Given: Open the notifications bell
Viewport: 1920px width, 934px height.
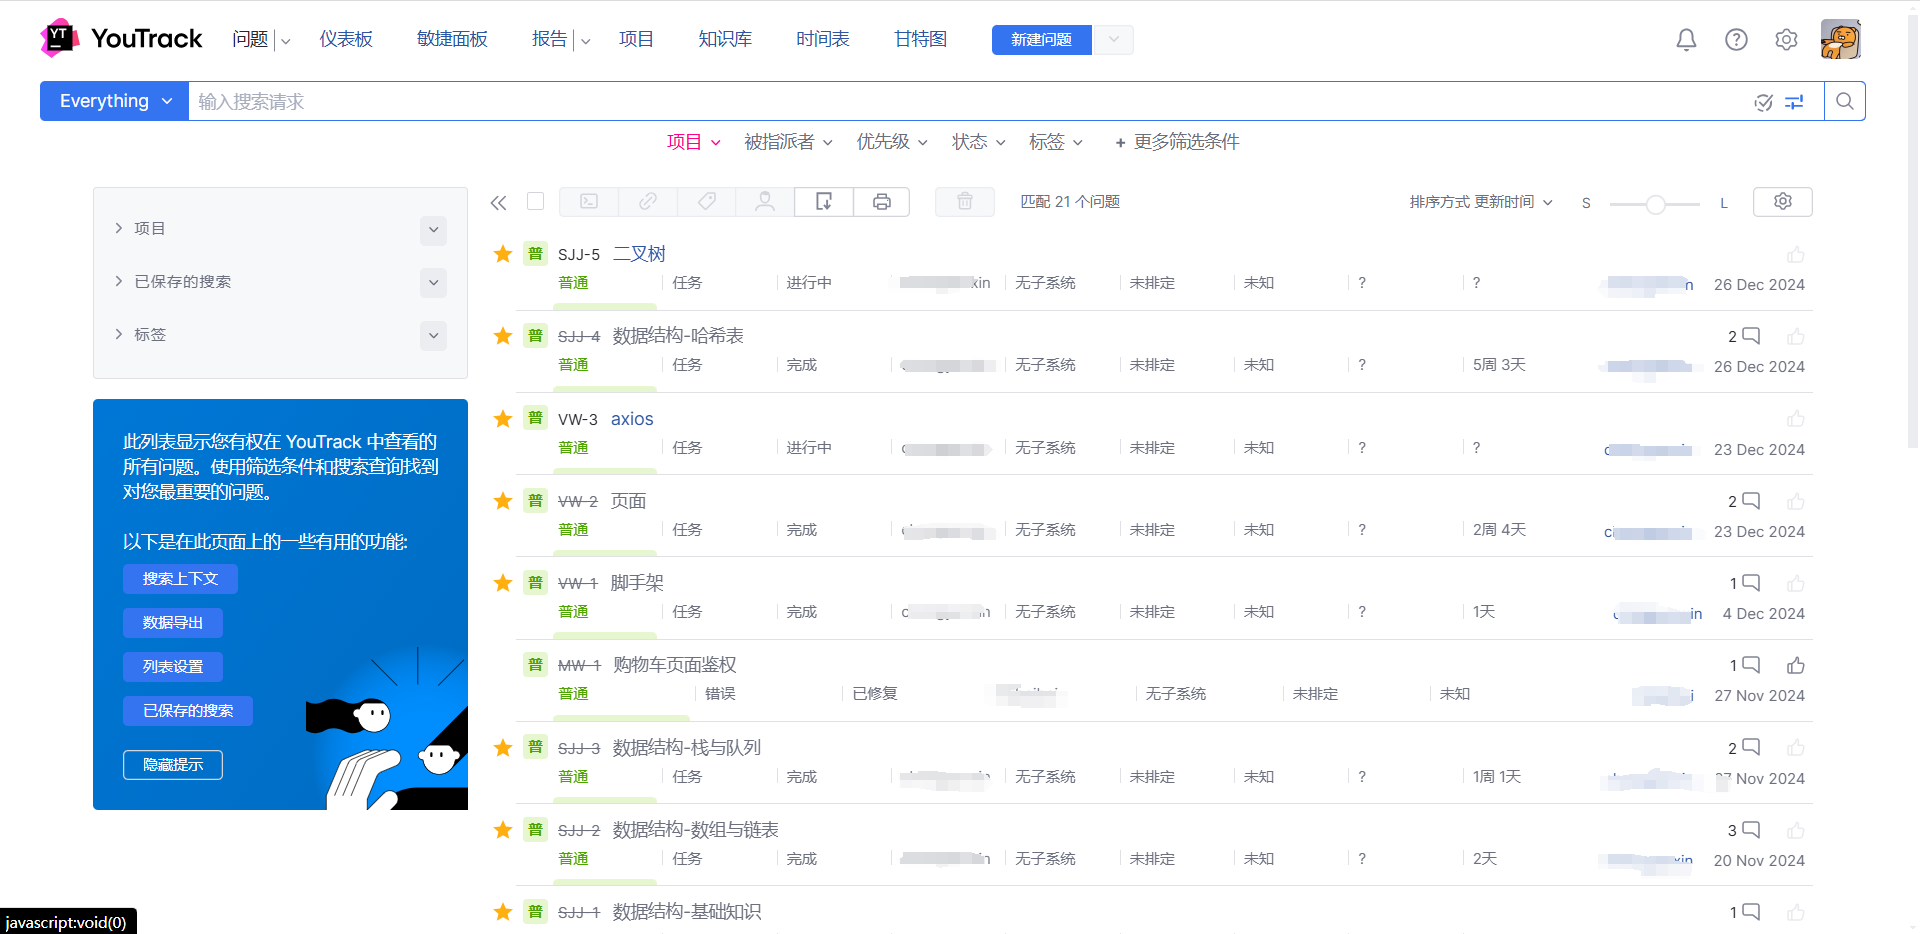Looking at the screenshot, I should click(x=1686, y=40).
